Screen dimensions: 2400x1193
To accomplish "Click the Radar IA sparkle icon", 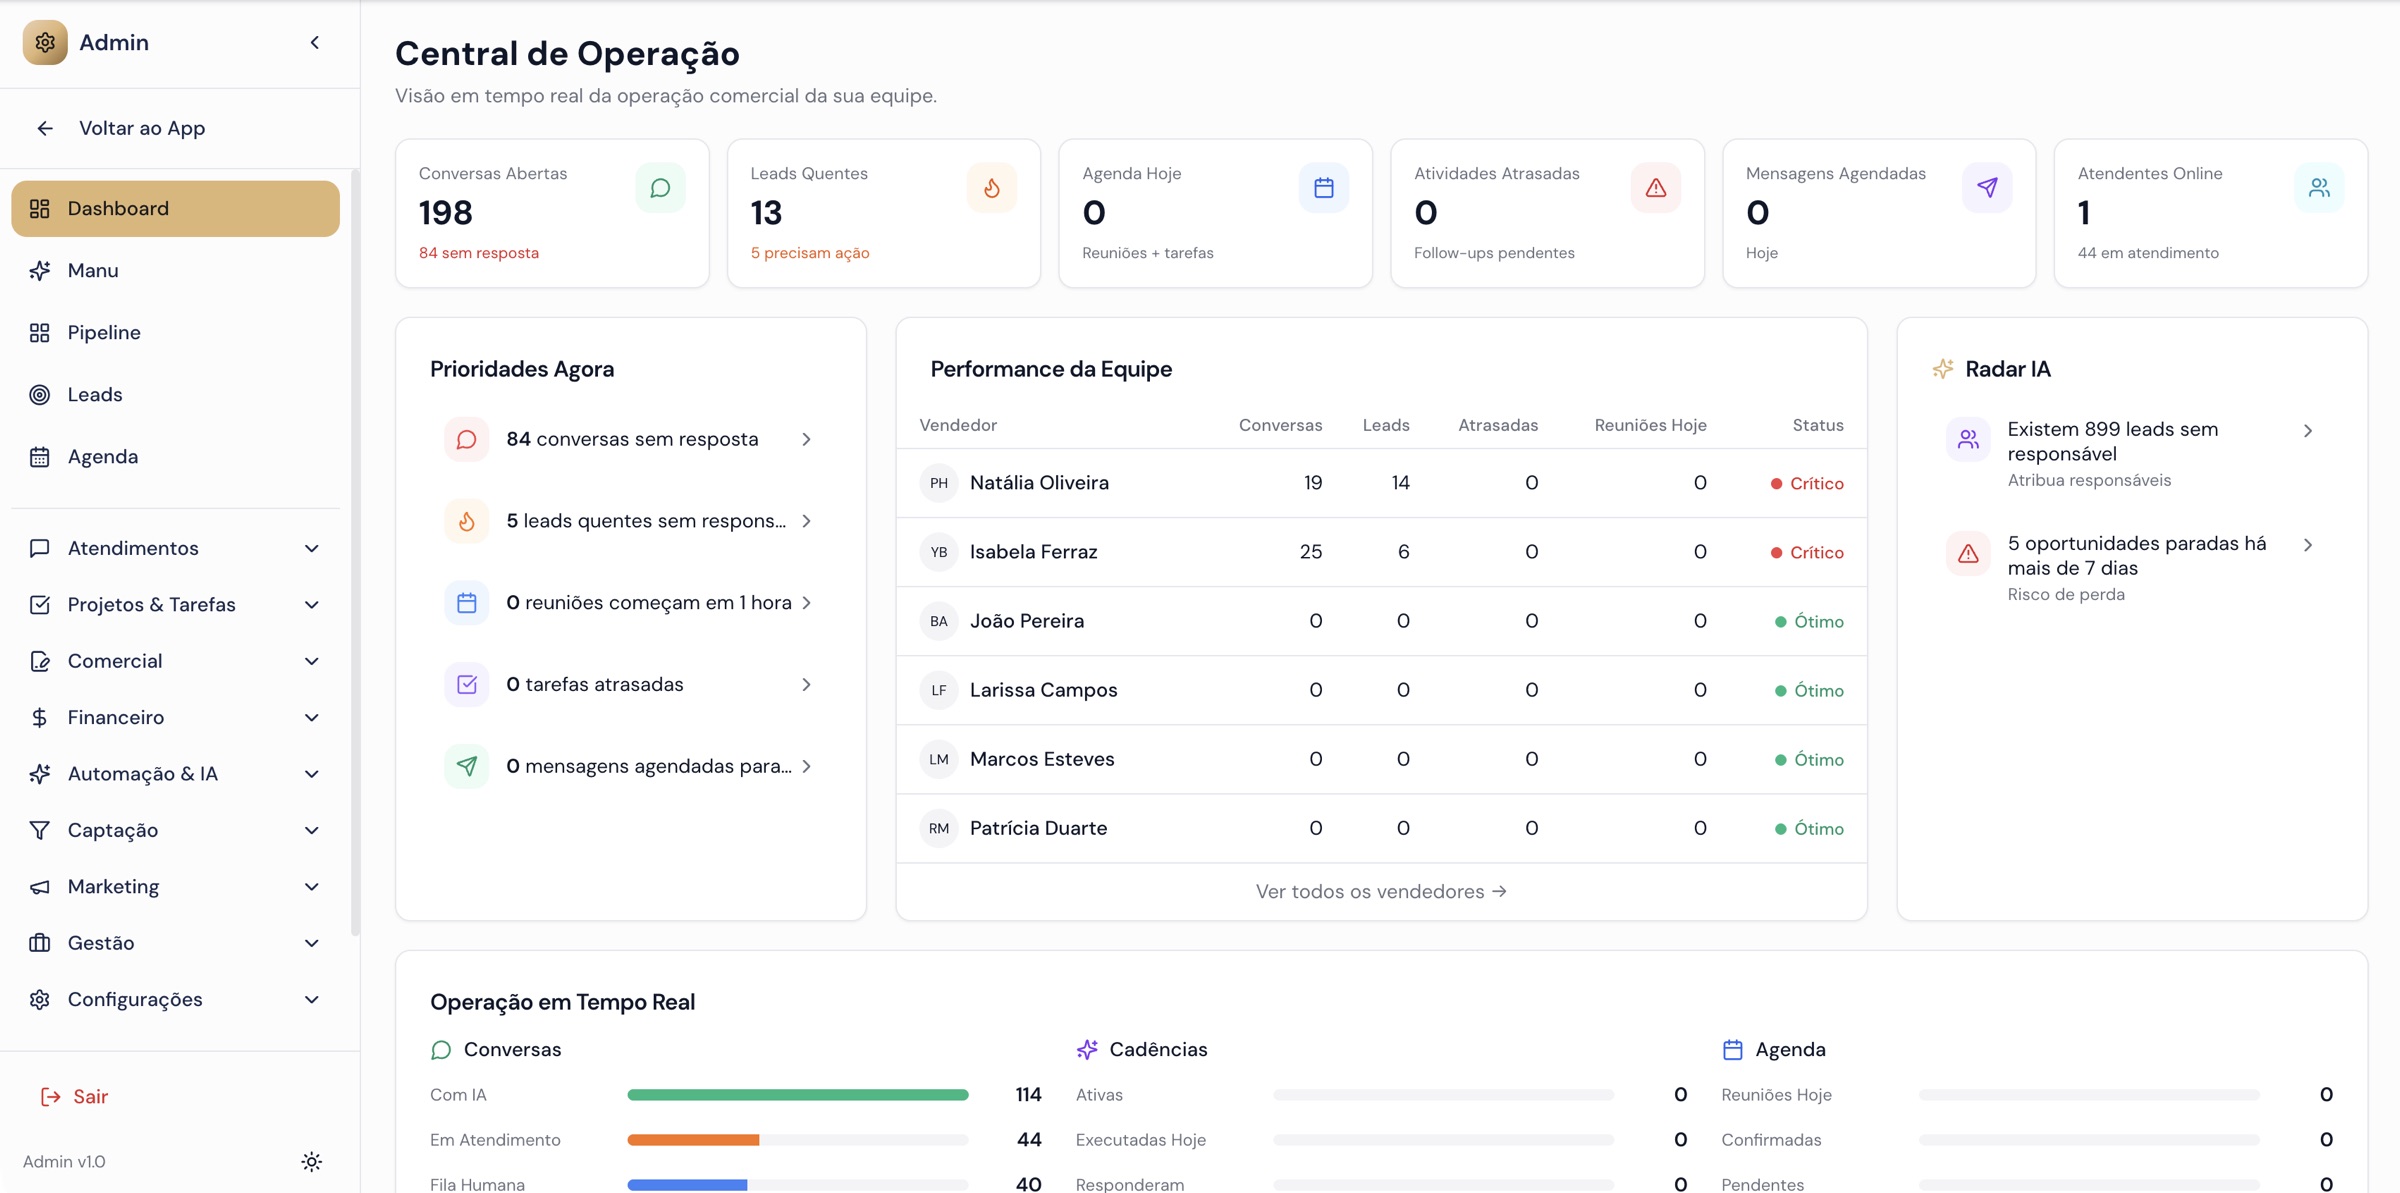I will [1943, 369].
